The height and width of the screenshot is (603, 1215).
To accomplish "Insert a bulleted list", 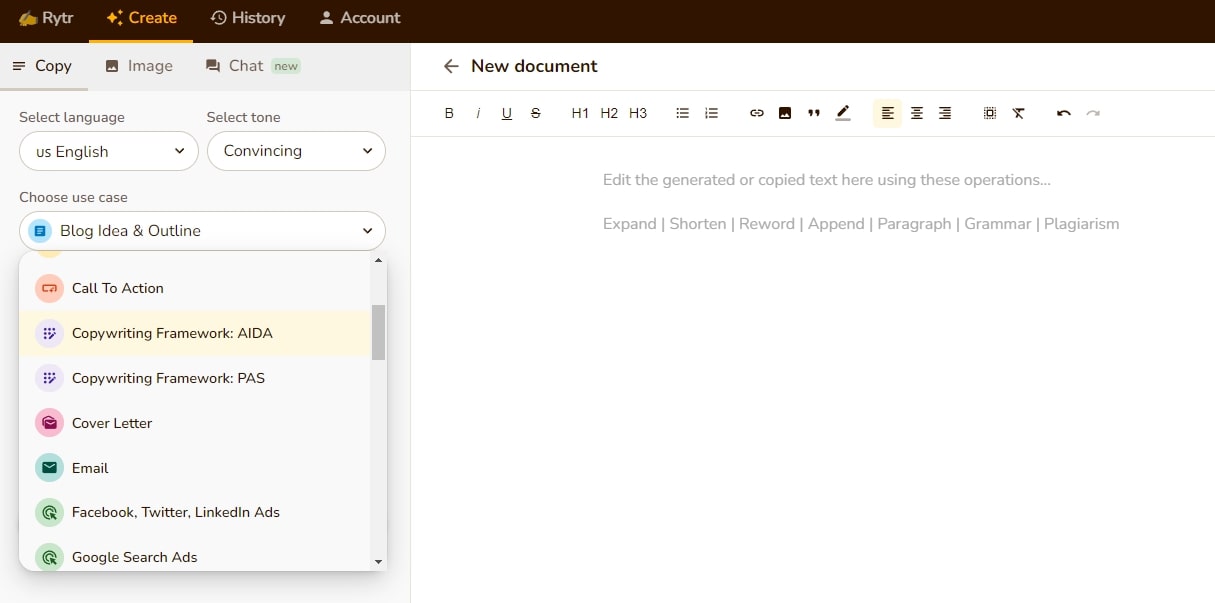I will pos(682,113).
